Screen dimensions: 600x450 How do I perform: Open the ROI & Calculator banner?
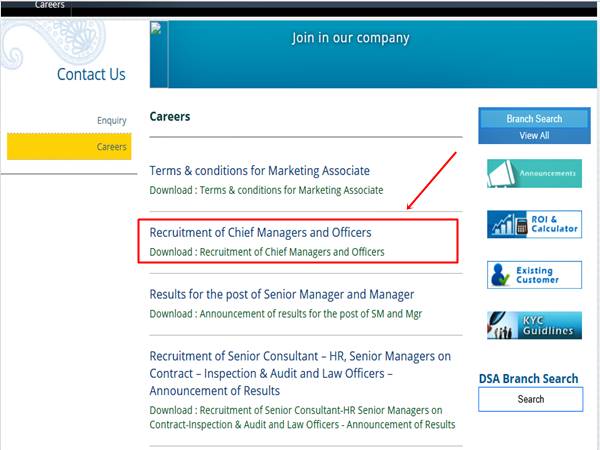(x=534, y=224)
